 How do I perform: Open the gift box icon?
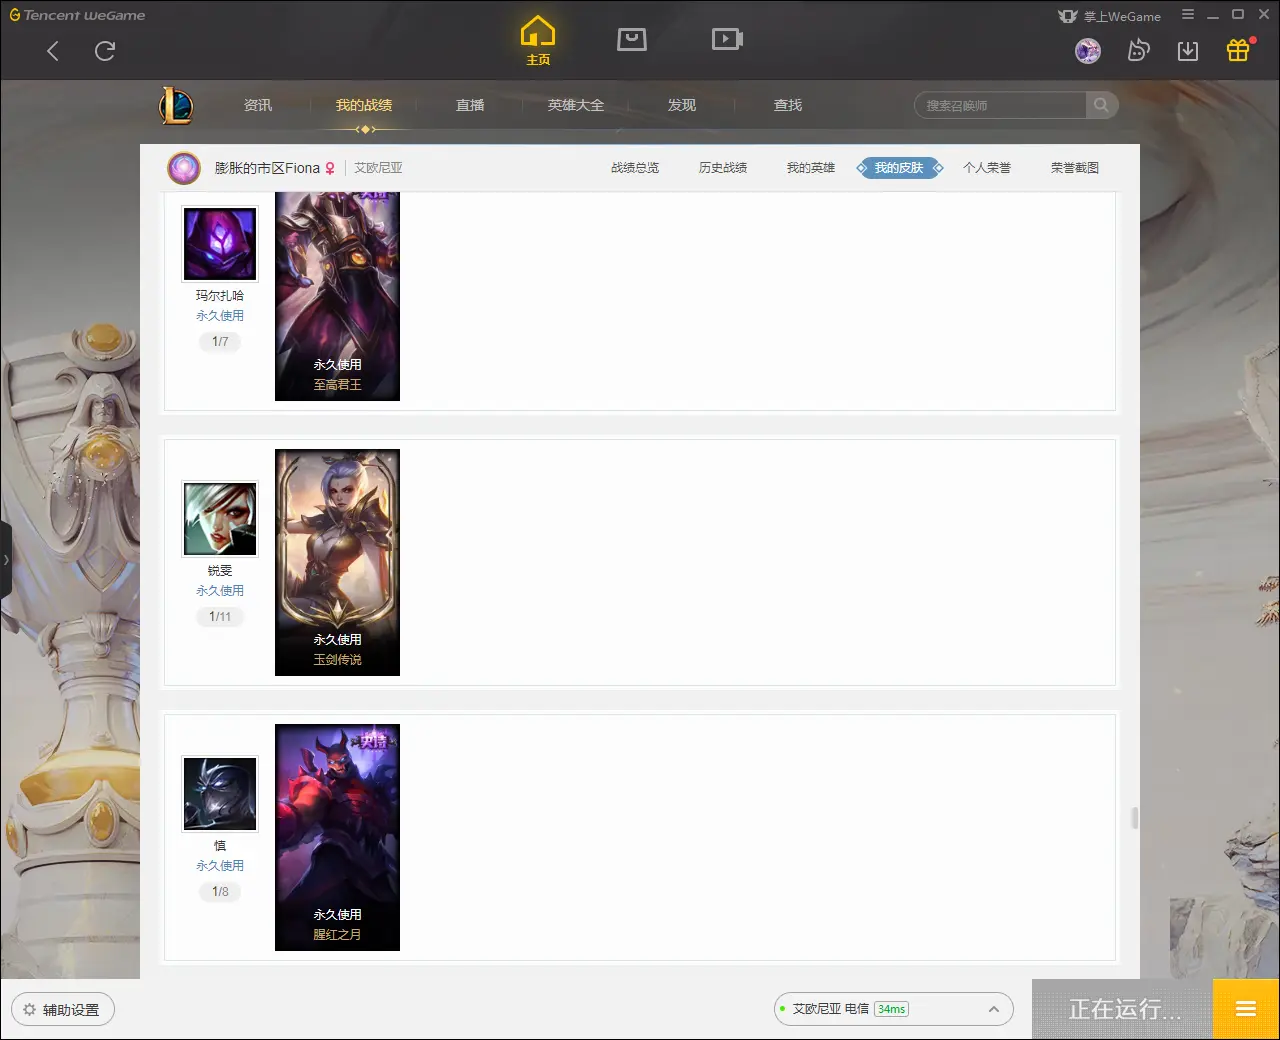(x=1238, y=50)
